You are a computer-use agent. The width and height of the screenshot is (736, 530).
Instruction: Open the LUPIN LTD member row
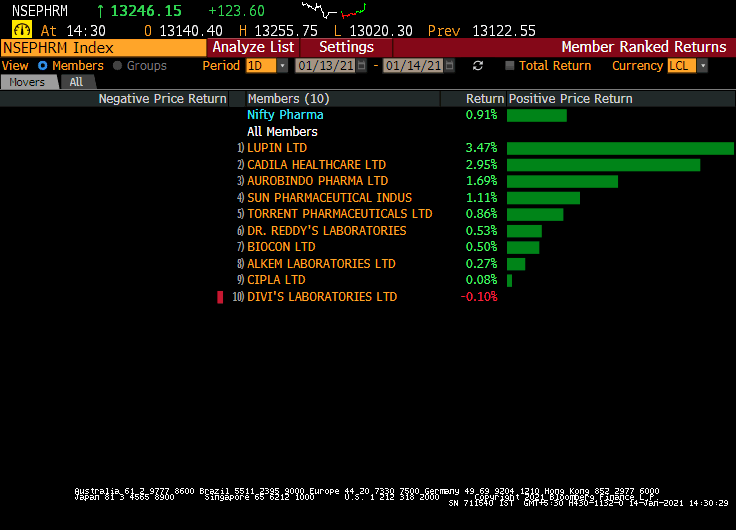point(277,148)
